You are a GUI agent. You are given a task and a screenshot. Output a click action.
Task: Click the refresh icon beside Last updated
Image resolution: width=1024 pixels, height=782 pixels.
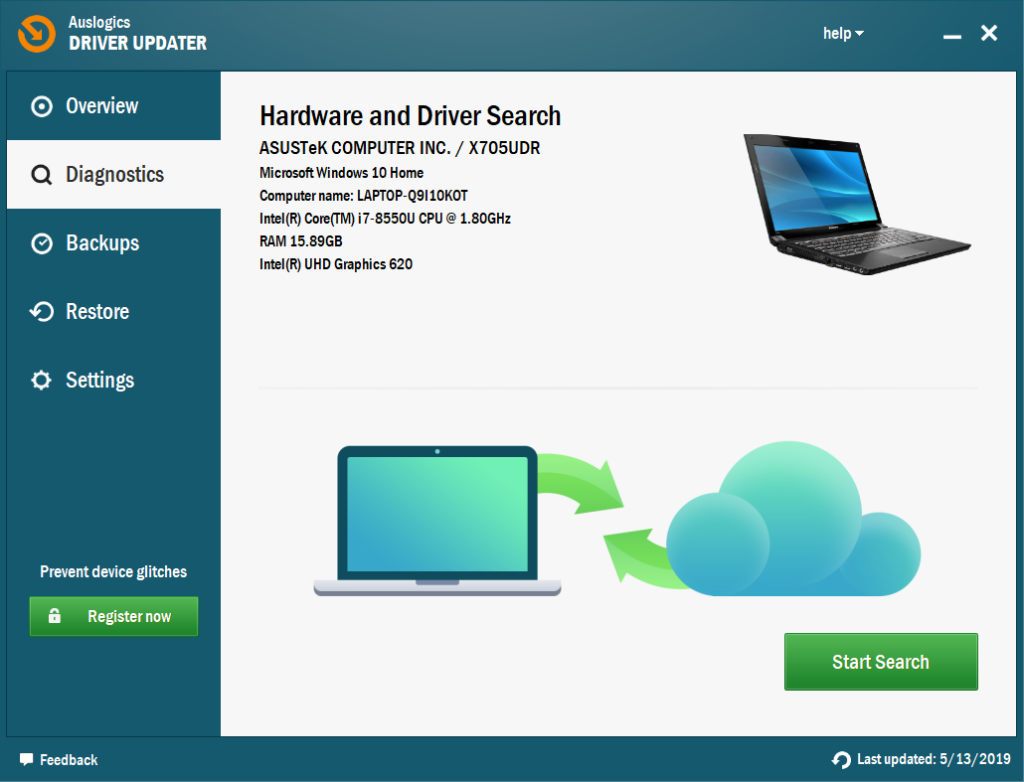[x=842, y=760]
